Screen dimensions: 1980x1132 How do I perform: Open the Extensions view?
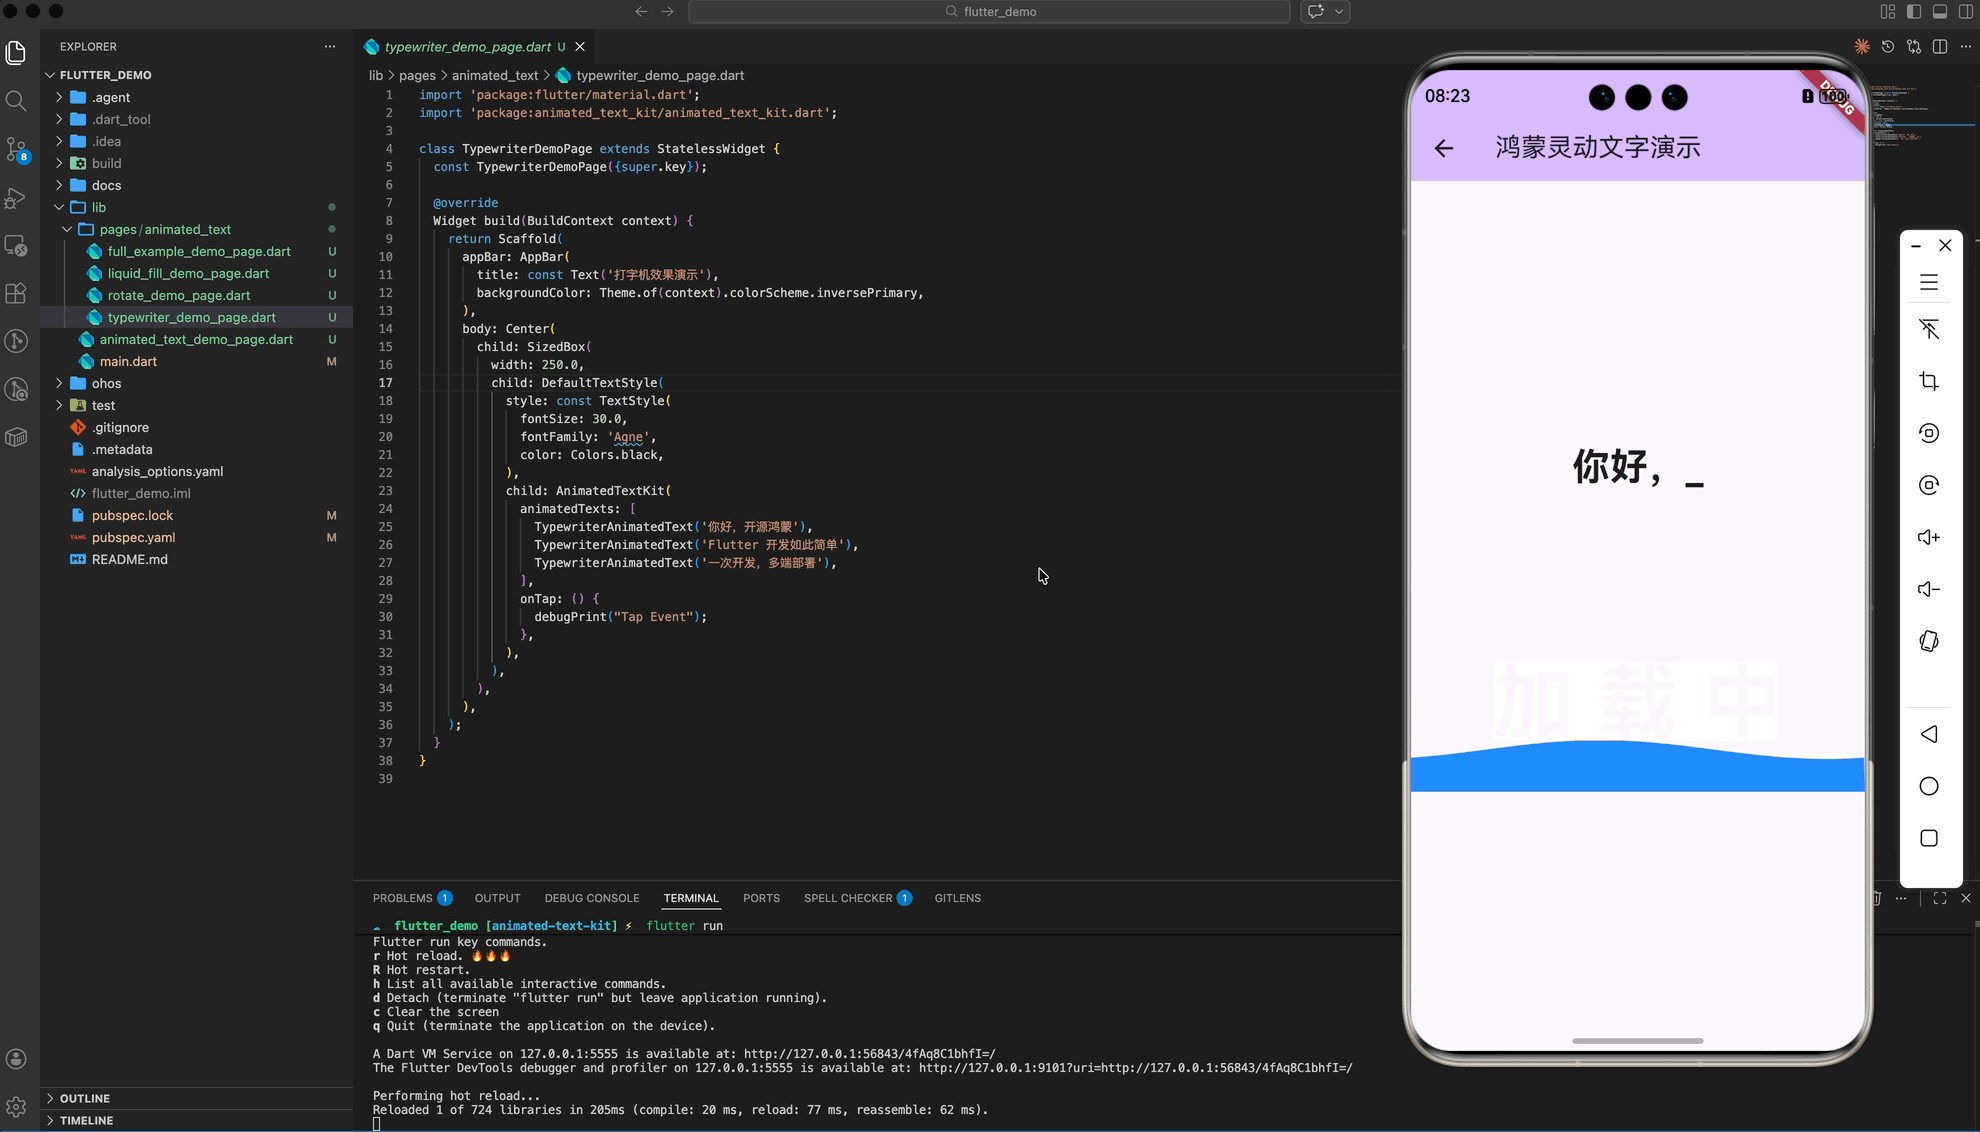16,293
